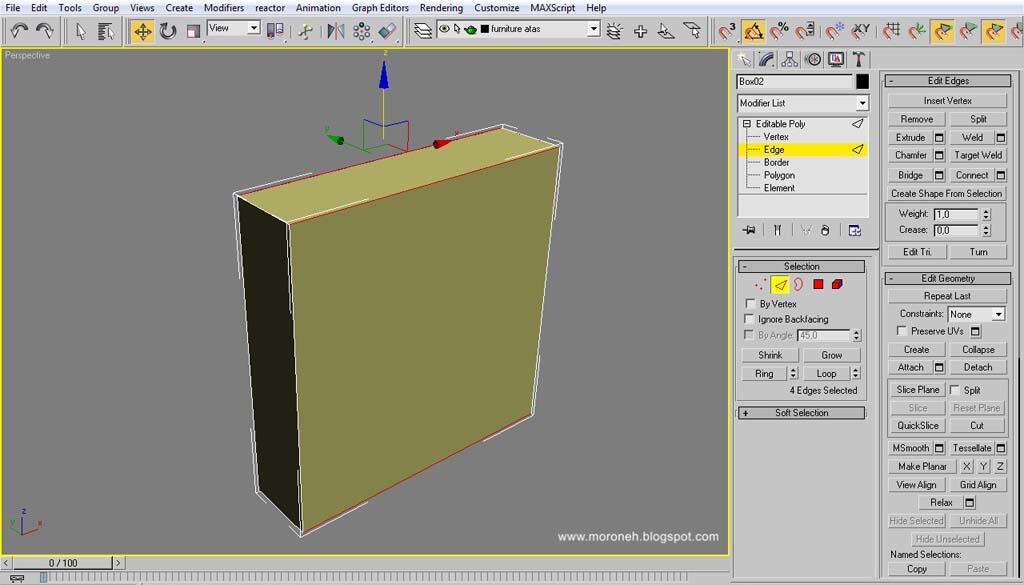The width and height of the screenshot is (1024, 585).
Task: Switch to Vertex sub-object selection icon
Action: click(x=760, y=285)
